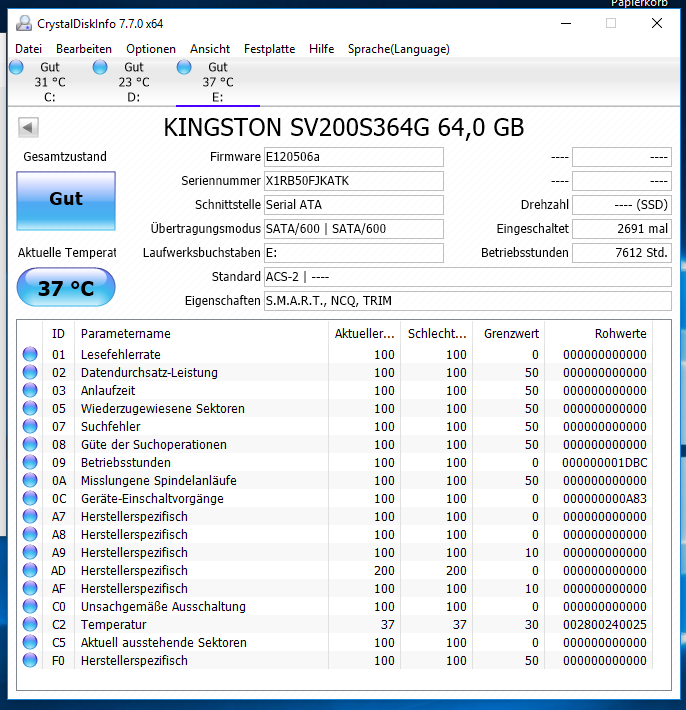686x710 pixels.
Task: Minimize the CrystalDiskInfo window
Action: (x=566, y=23)
